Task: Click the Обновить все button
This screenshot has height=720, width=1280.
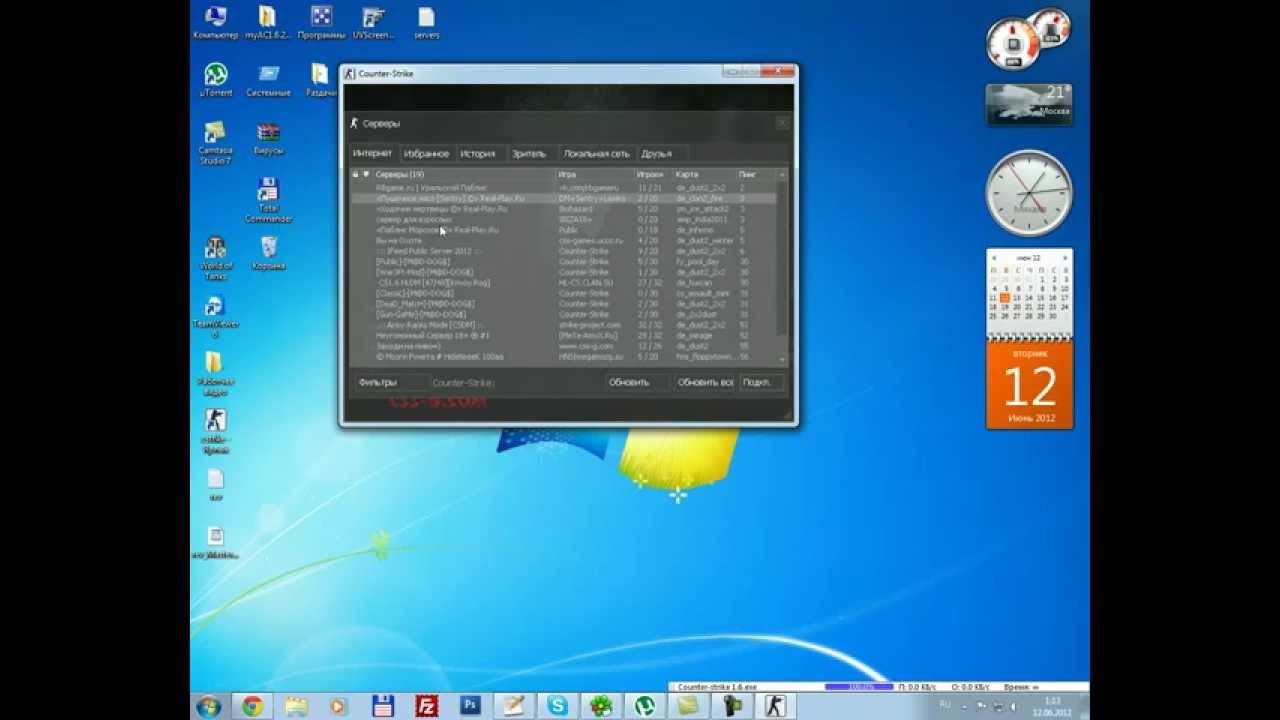Action: click(704, 382)
